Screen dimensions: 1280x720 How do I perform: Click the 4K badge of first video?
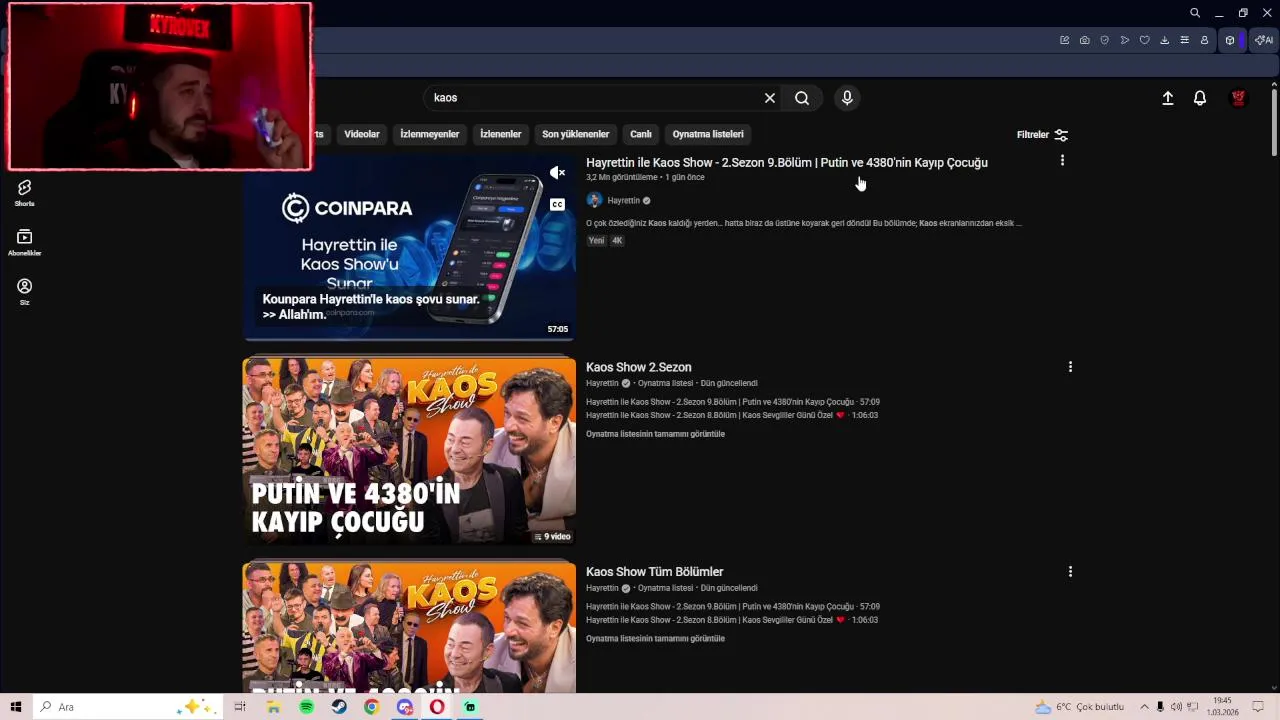pos(617,241)
